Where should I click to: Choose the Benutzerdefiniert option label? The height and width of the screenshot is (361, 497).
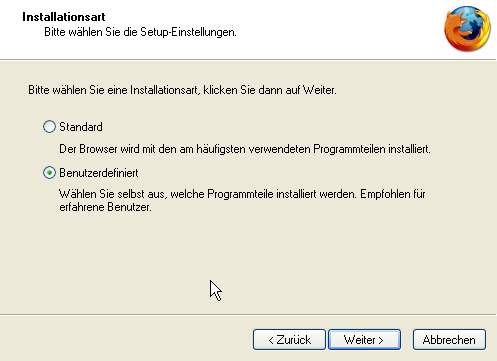pyautogui.click(x=99, y=173)
